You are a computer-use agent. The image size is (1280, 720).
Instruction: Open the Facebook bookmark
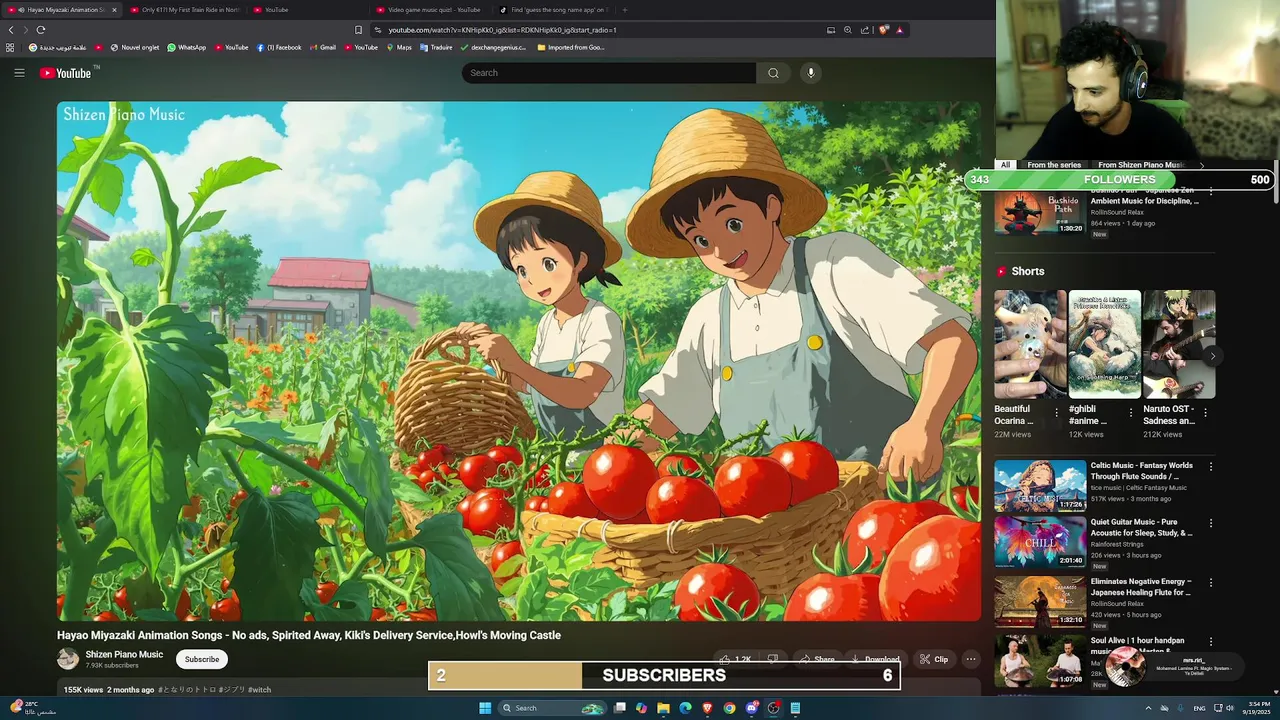(x=279, y=47)
